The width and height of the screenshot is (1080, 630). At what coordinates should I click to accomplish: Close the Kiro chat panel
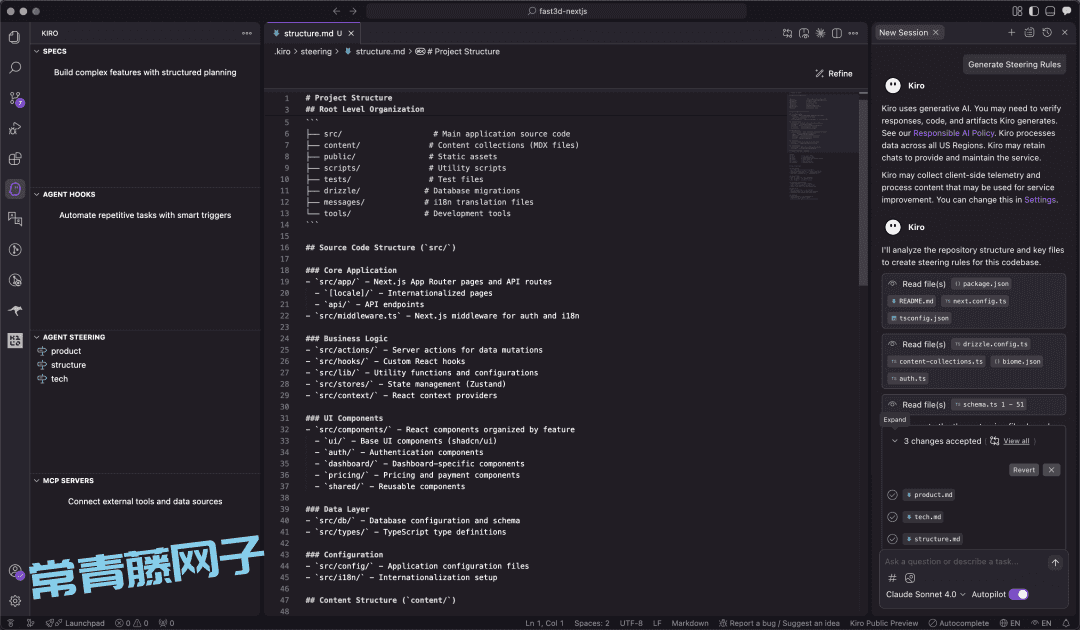[x=1065, y=32]
